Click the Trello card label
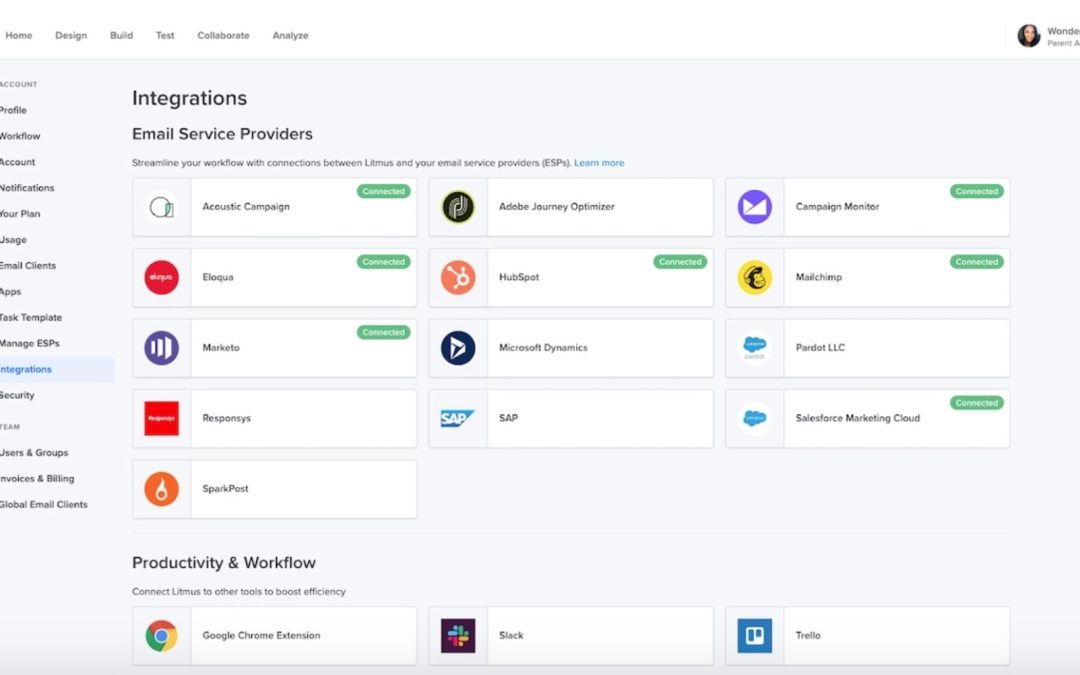Screen dimensions: 1080x675 [x=808, y=636]
